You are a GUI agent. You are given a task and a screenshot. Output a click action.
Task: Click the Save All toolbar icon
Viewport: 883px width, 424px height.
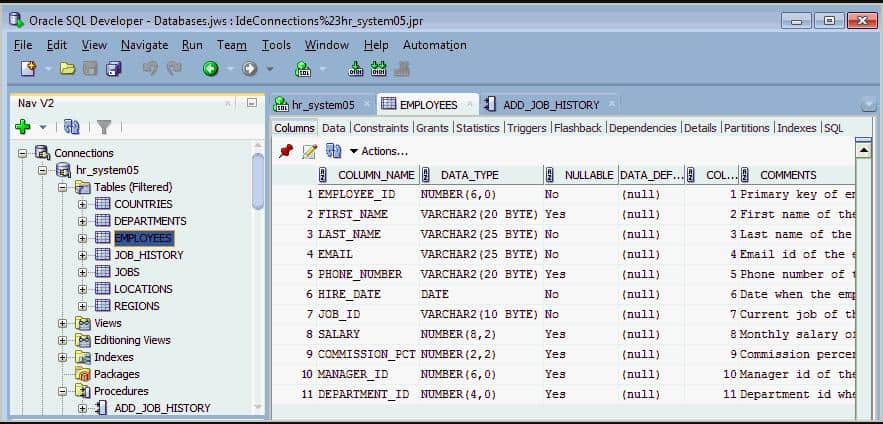click(x=114, y=69)
